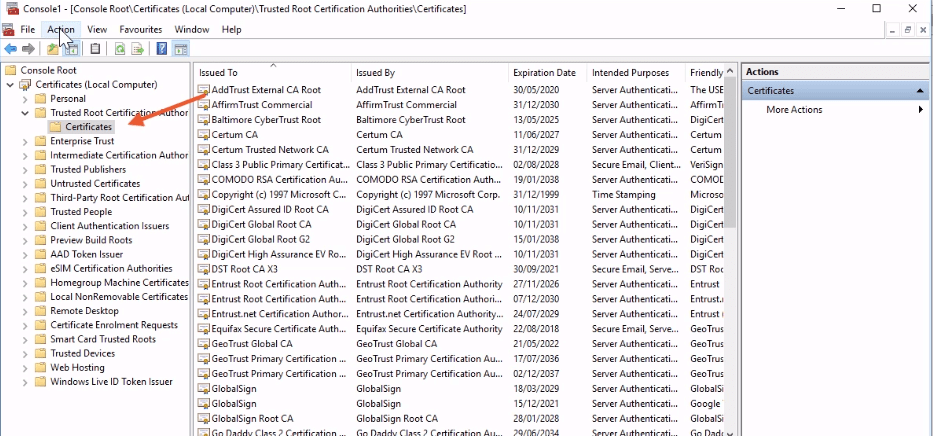Image resolution: width=933 pixels, height=436 pixels.
Task: Click the Up One Level folder icon
Action: 53,49
